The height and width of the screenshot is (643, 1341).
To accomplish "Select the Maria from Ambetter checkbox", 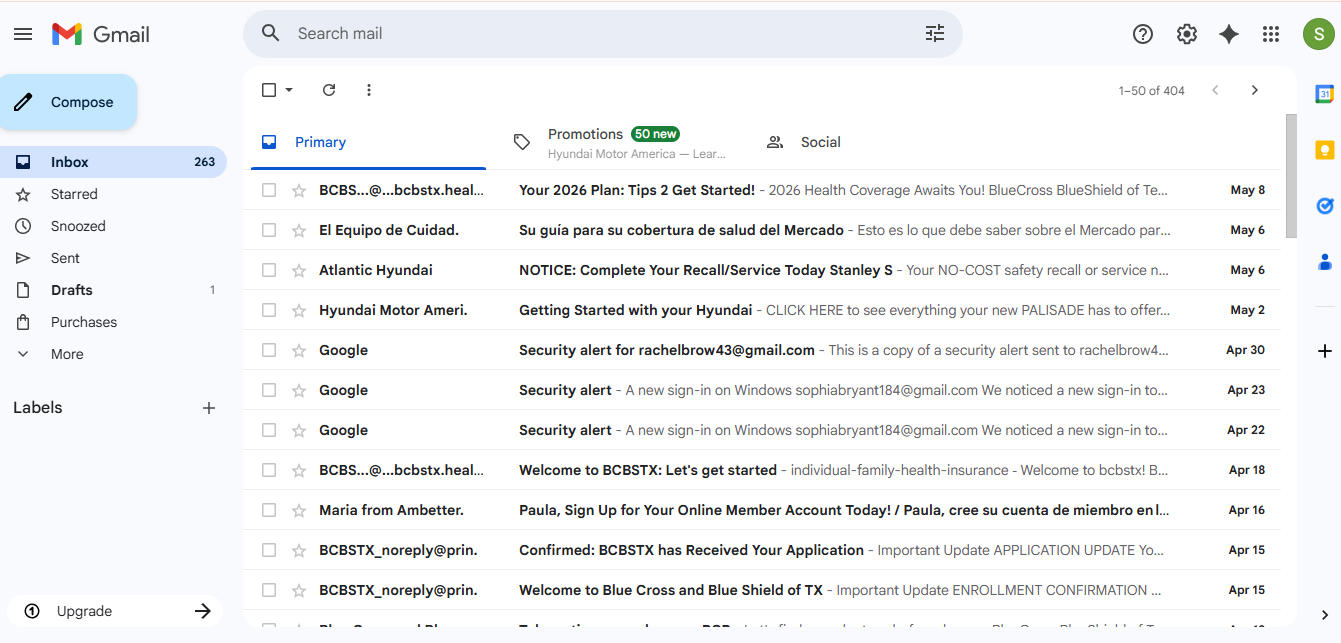I will 269,510.
